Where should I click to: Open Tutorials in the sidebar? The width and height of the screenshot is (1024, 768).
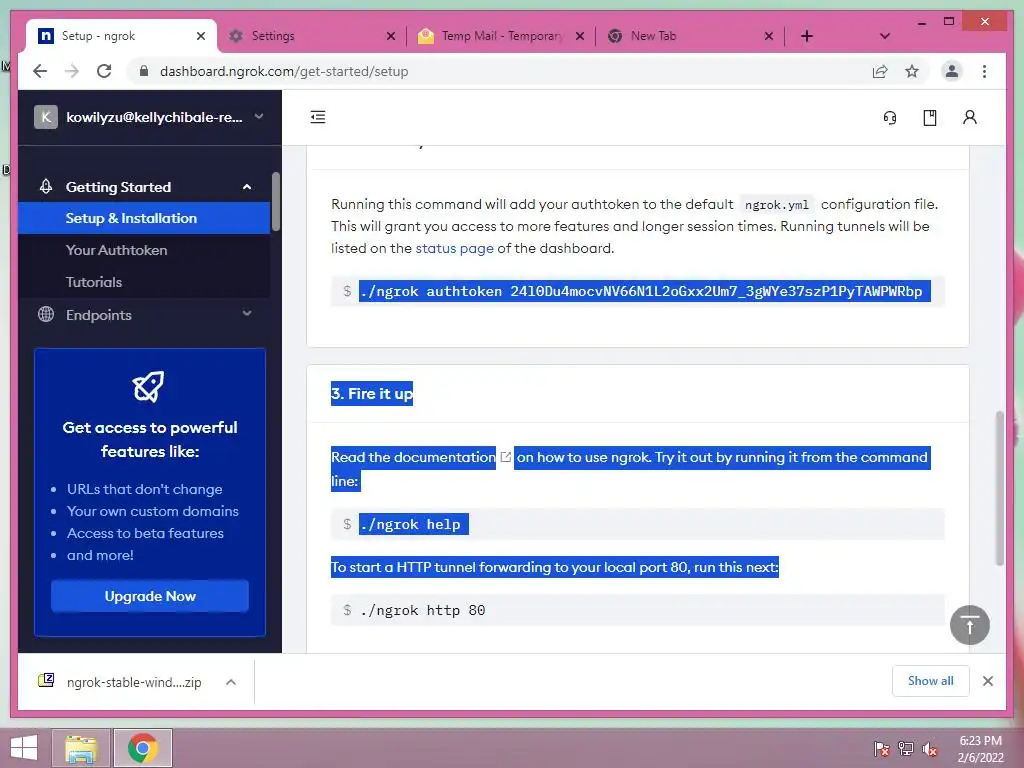click(x=94, y=282)
